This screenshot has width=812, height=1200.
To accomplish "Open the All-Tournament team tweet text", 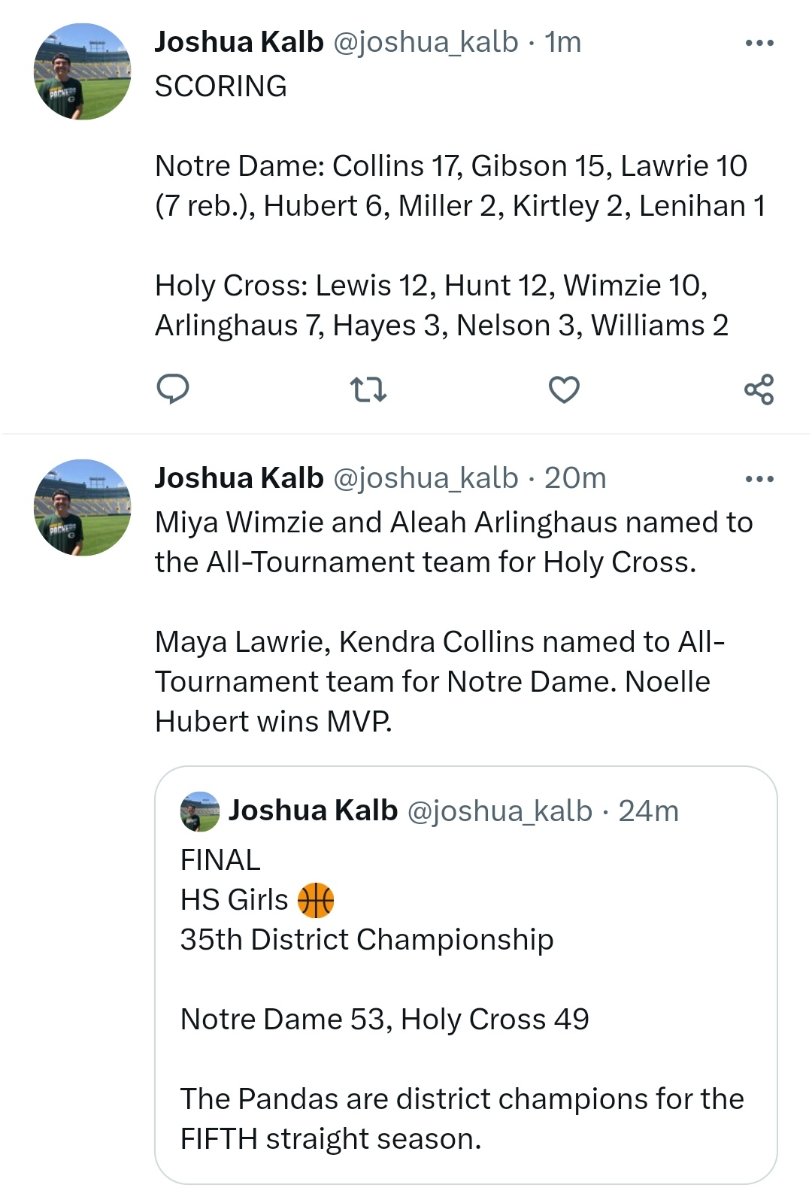I will (x=455, y=621).
